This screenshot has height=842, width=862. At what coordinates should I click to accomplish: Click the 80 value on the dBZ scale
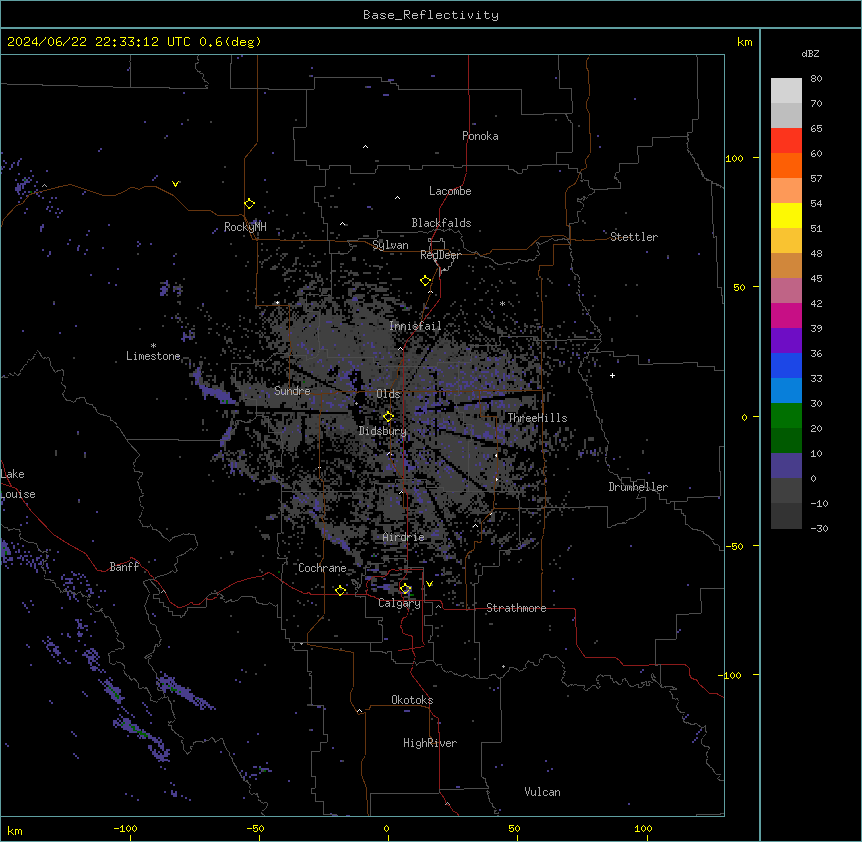[816, 79]
